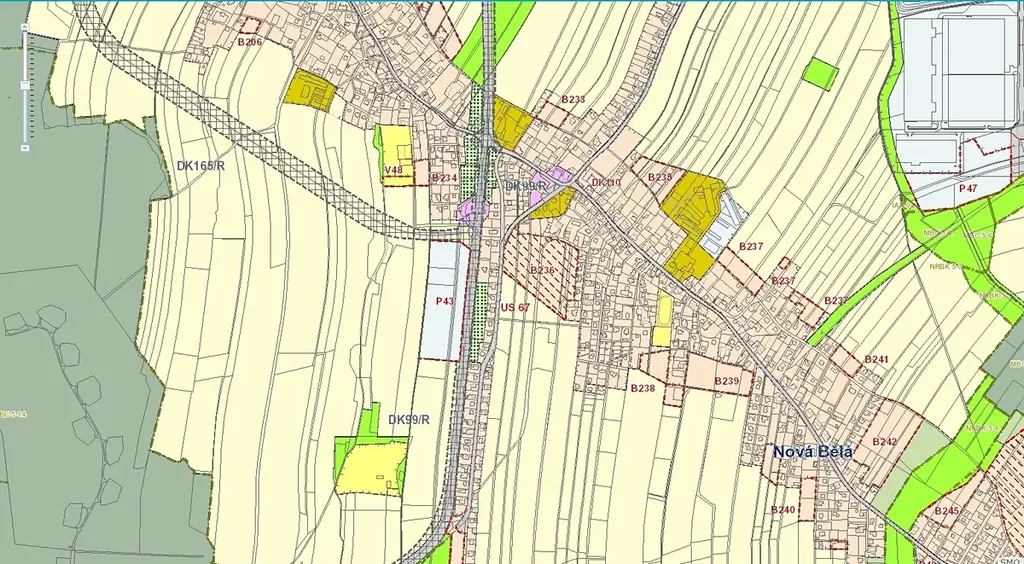The image size is (1024, 564).
Task: Click the US 67 map label
Action: (514, 308)
